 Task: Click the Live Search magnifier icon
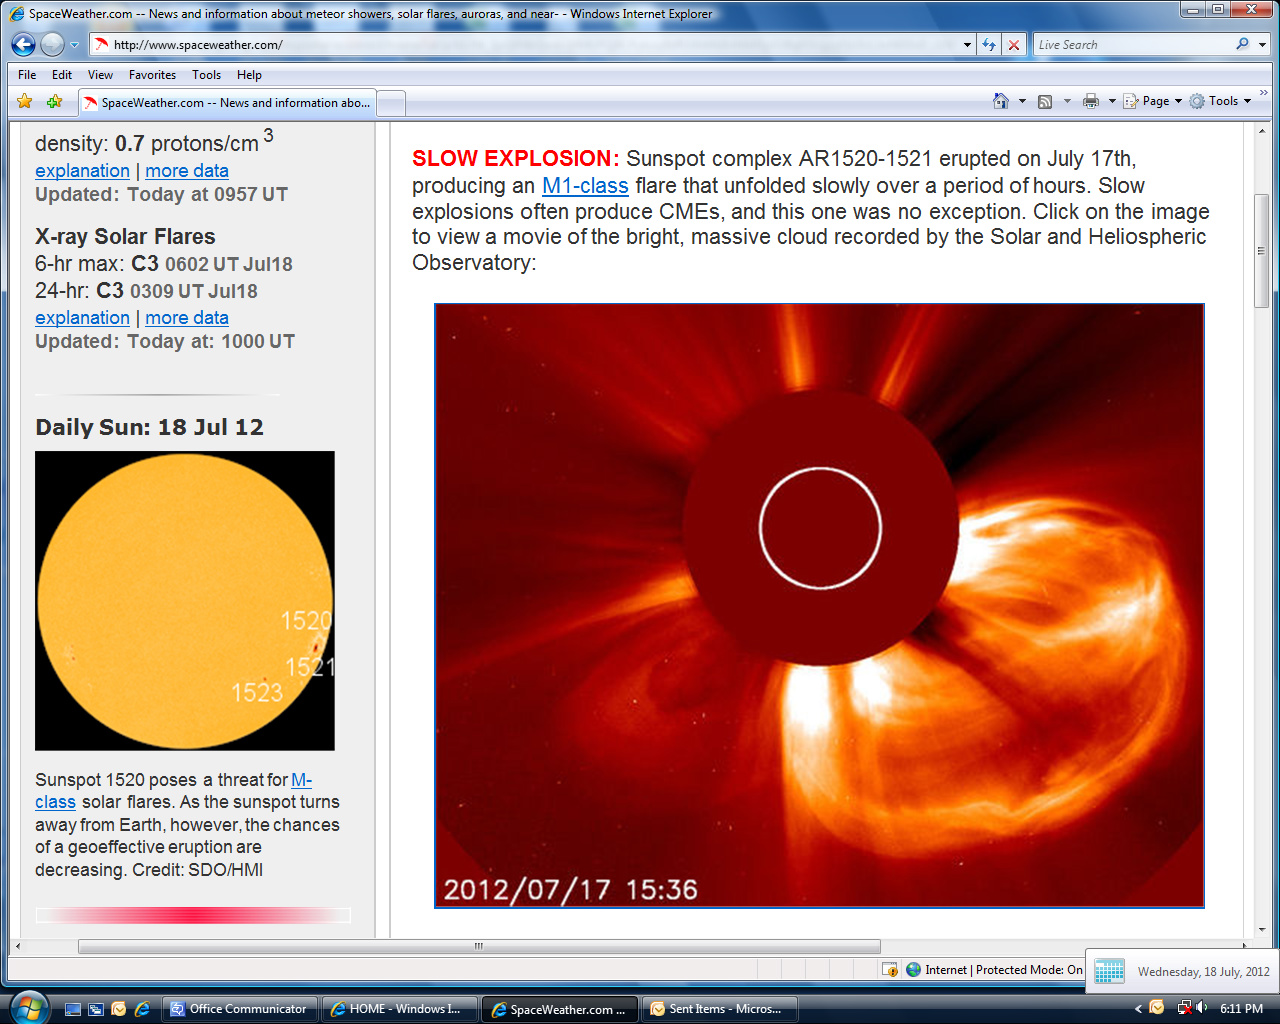click(x=1242, y=44)
